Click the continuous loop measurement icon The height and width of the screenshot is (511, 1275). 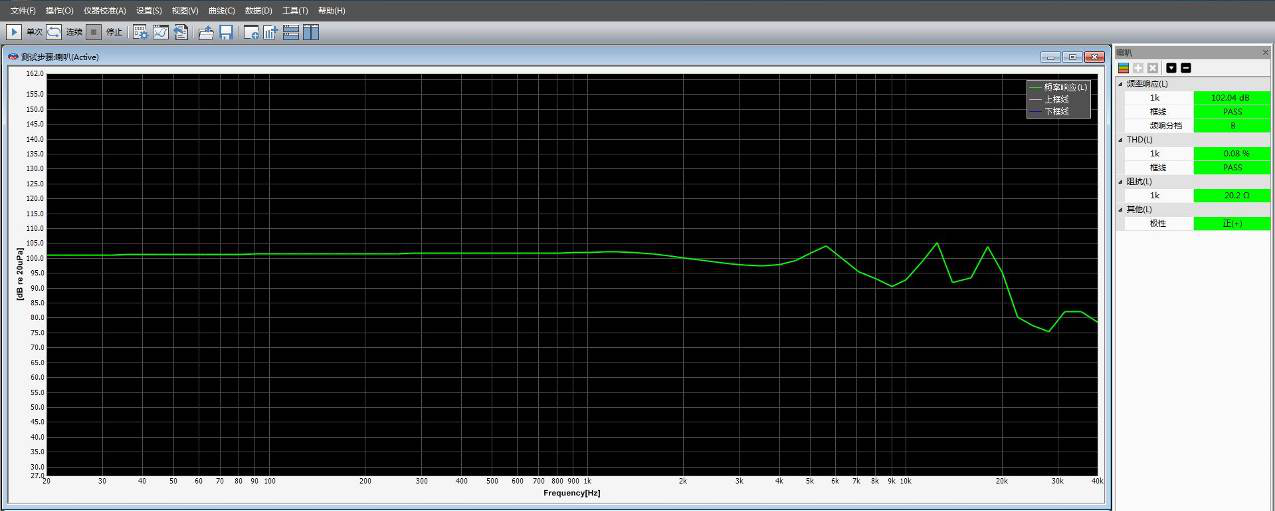pos(54,32)
